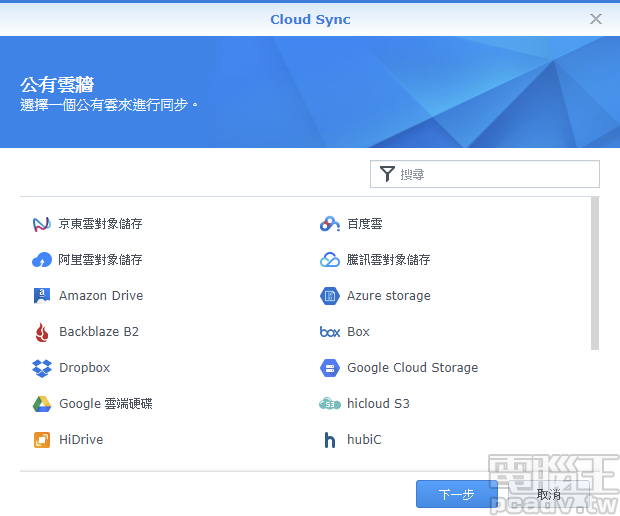This screenshot has width=620, height=516.
Task: Pick the Google 雲端硬碟 label
Action: tap(106, 404)
